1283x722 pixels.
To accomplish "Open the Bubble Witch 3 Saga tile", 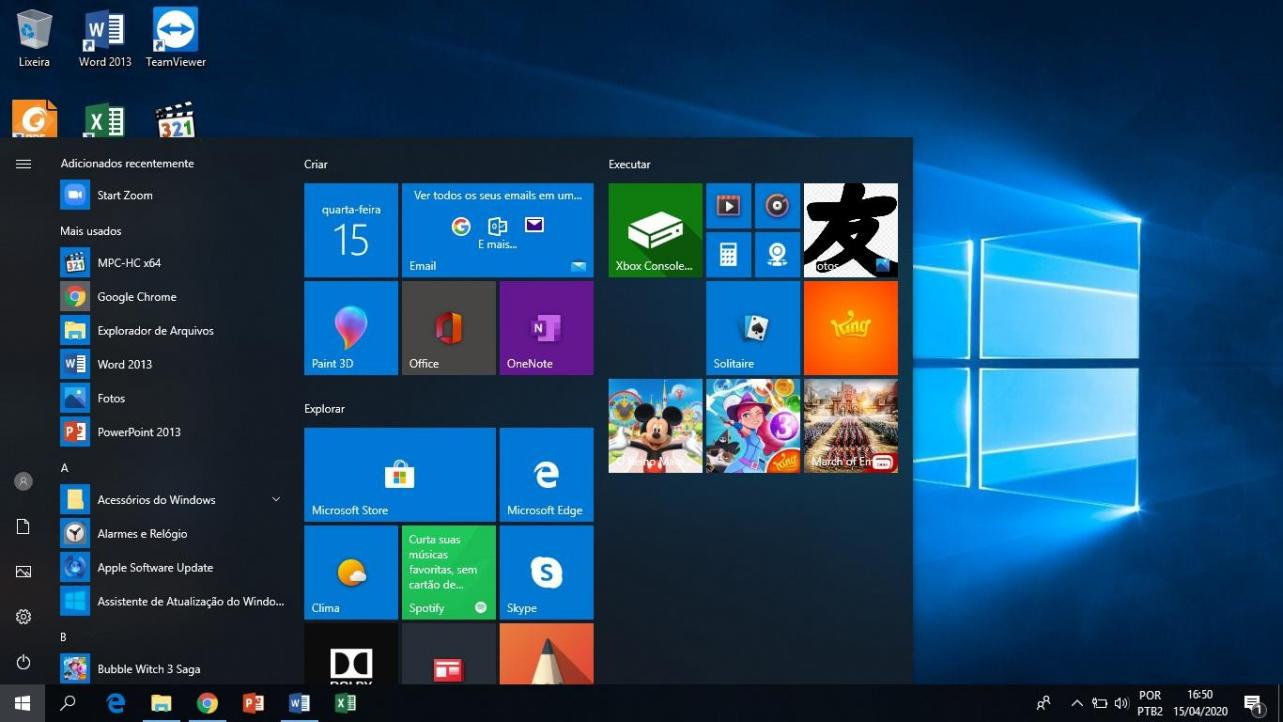I will [x=753, y=426].
